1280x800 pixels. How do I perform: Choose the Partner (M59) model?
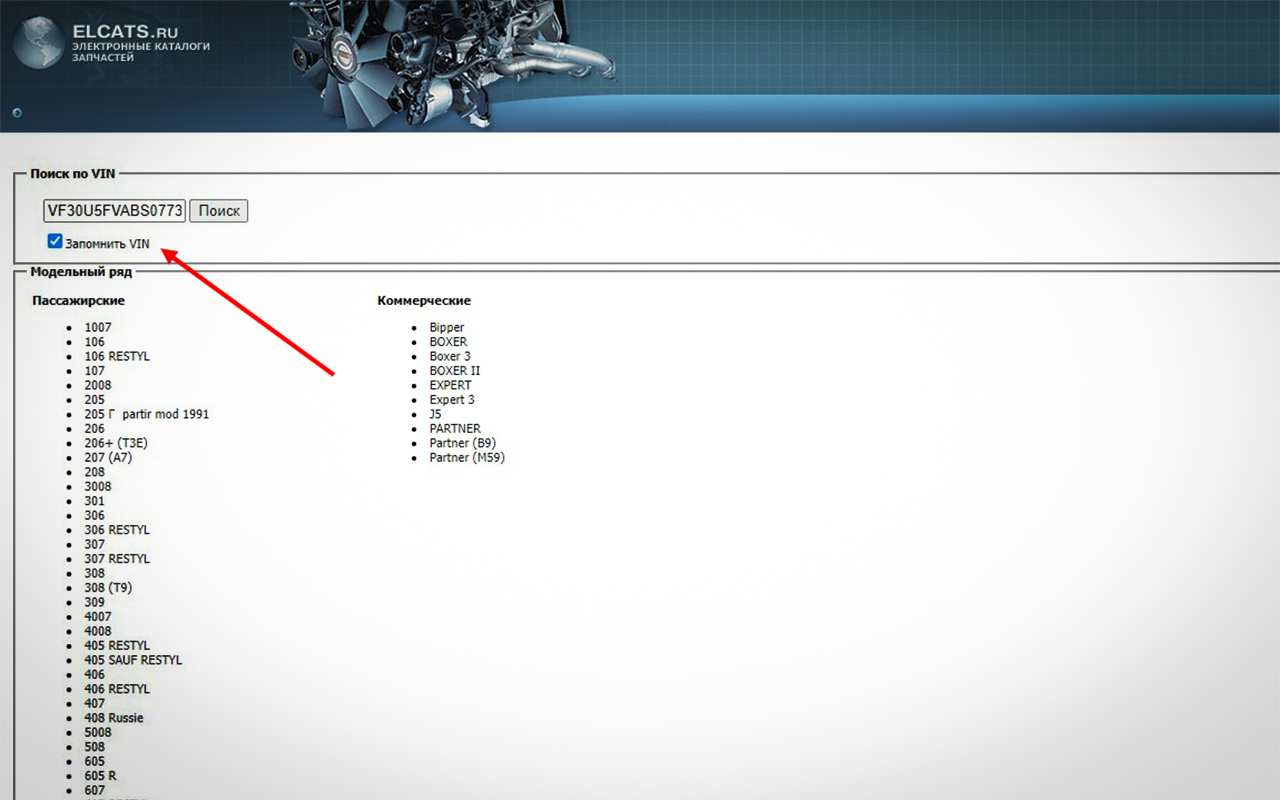pos(467,457)
